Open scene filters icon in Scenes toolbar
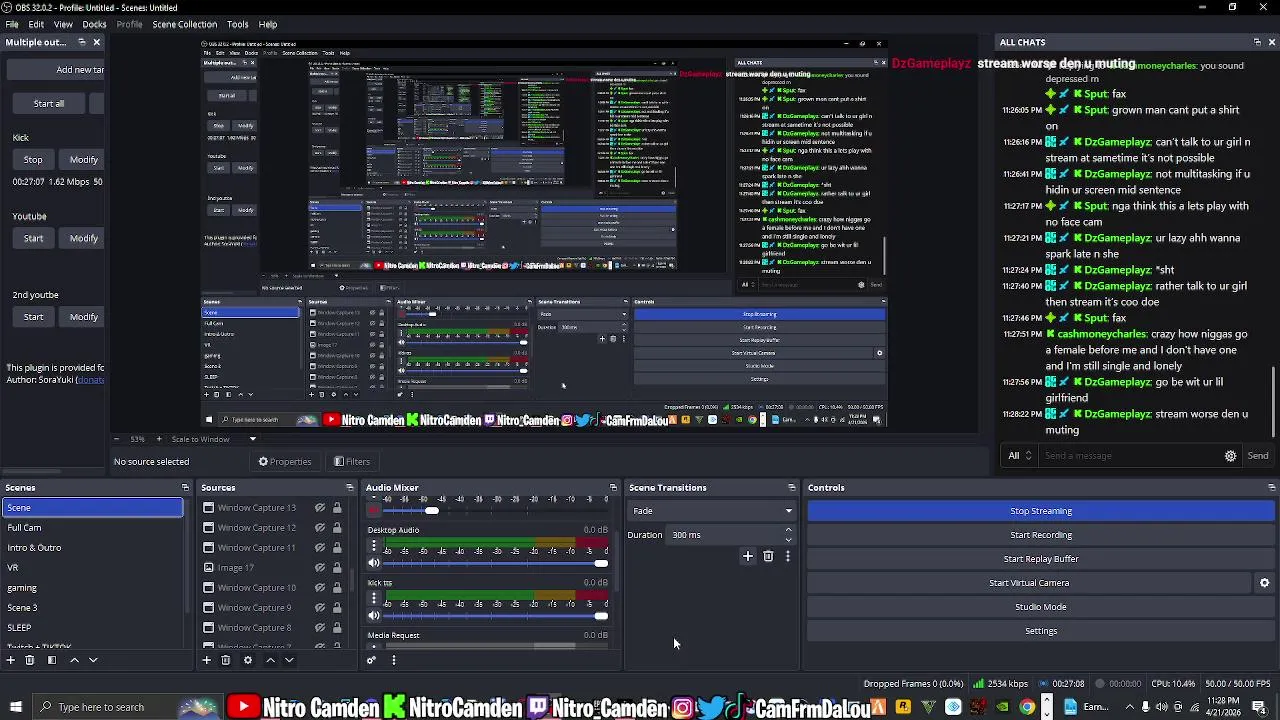 click(52, 660)
